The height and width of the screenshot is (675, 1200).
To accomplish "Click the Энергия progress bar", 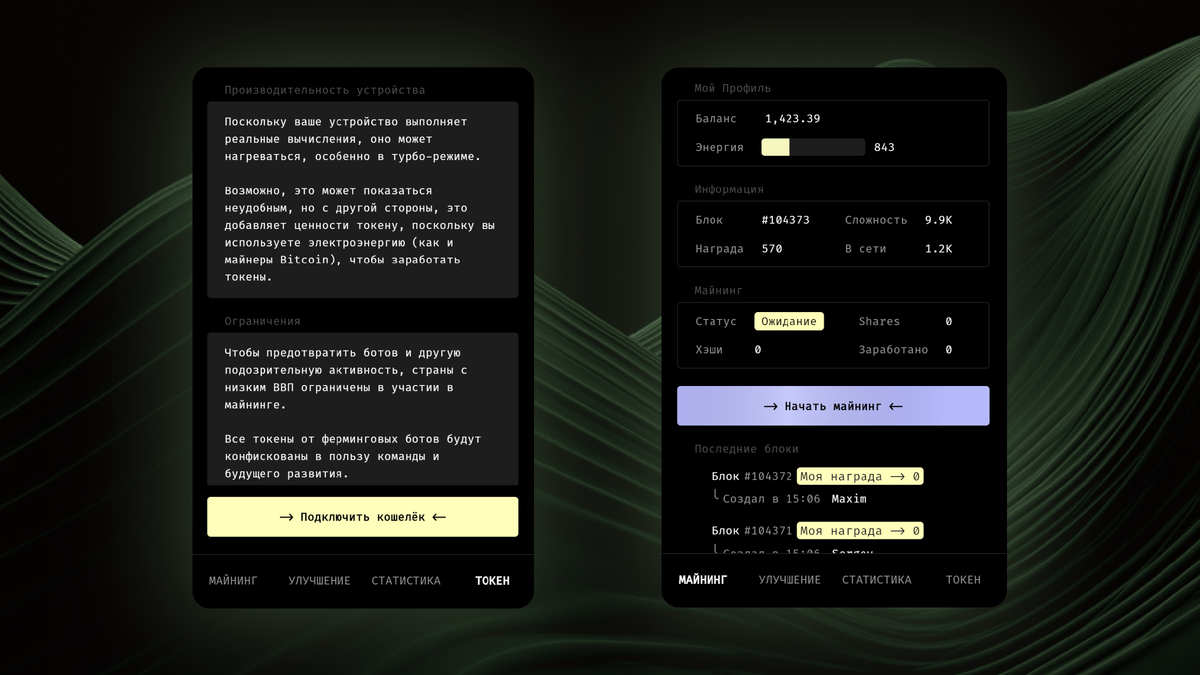I will [x=813, y=147].
